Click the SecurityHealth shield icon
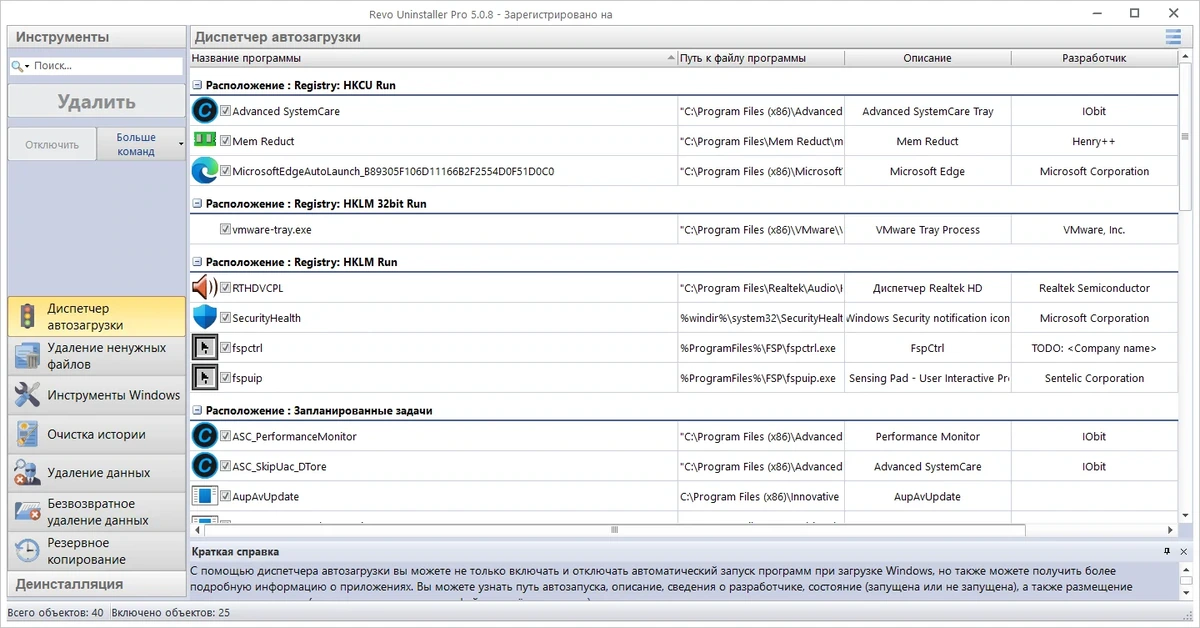1200x628 pixels. click(204, 318)
